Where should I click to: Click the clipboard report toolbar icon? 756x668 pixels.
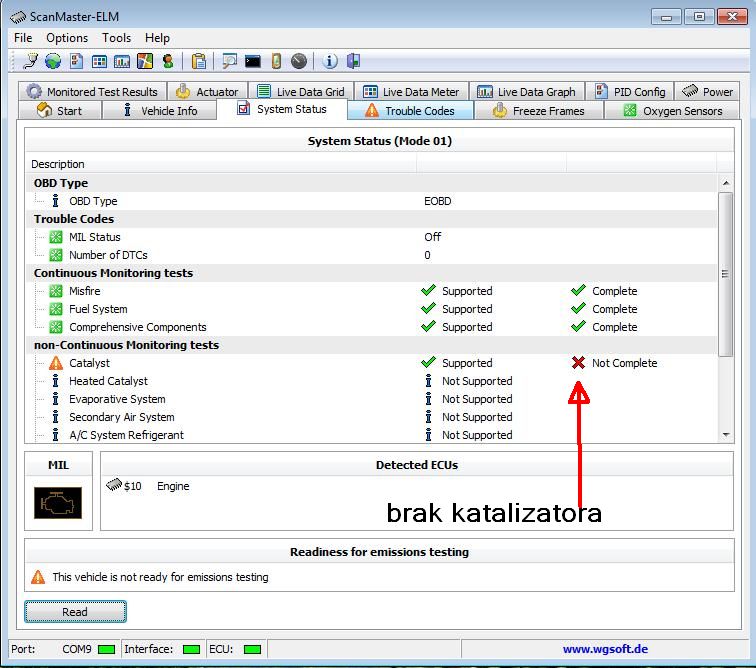pyautogui.click(x=199, y=61)
